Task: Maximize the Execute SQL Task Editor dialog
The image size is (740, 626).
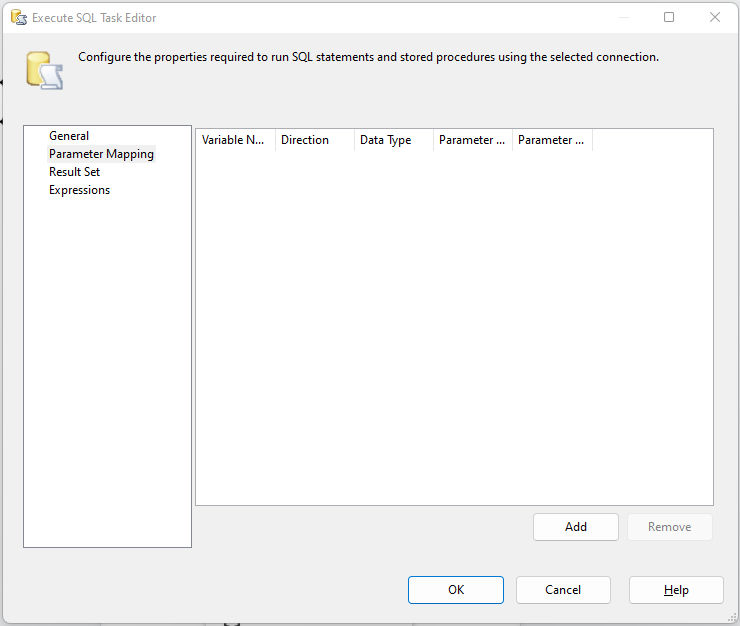Action: point(669,17)
